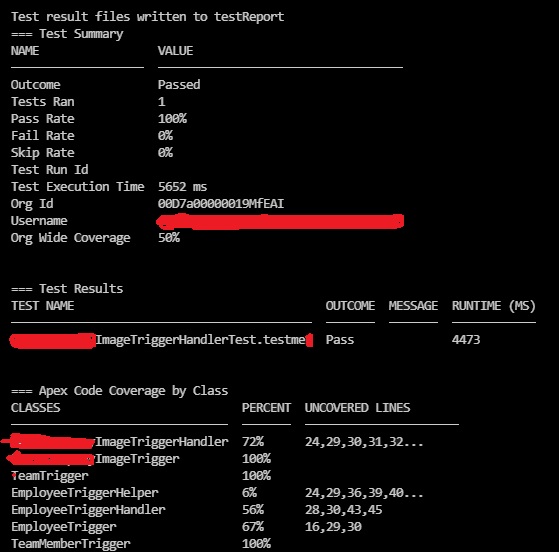560x553 pixels.
Task: Click the EmployeeTrigger class name
Action: point(64,527)
